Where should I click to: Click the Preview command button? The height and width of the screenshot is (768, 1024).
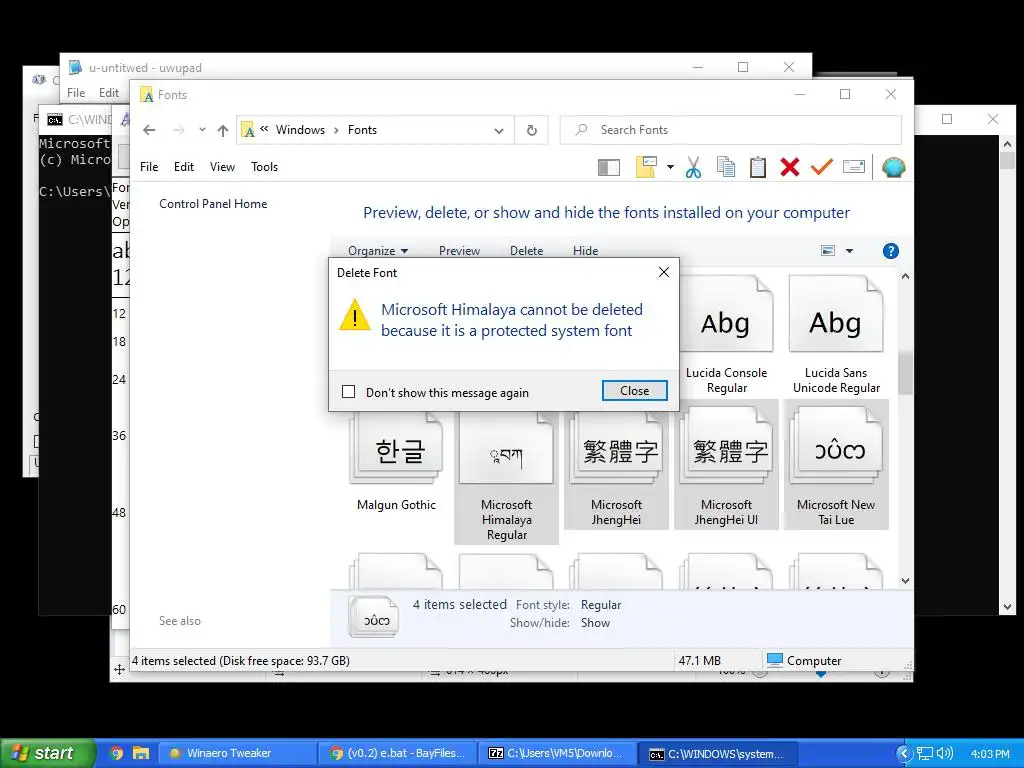pyautogui.click(x=459, y=251)
